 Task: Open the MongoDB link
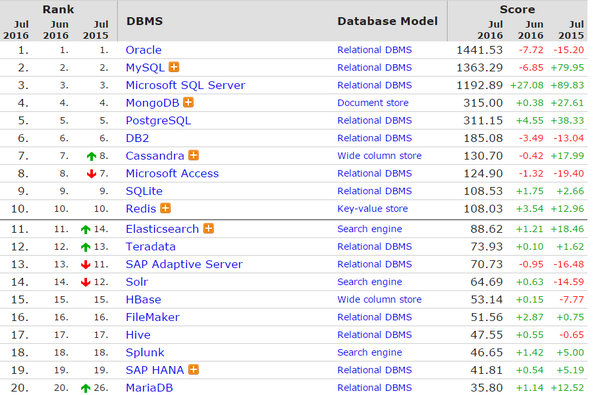click(152, 103)
